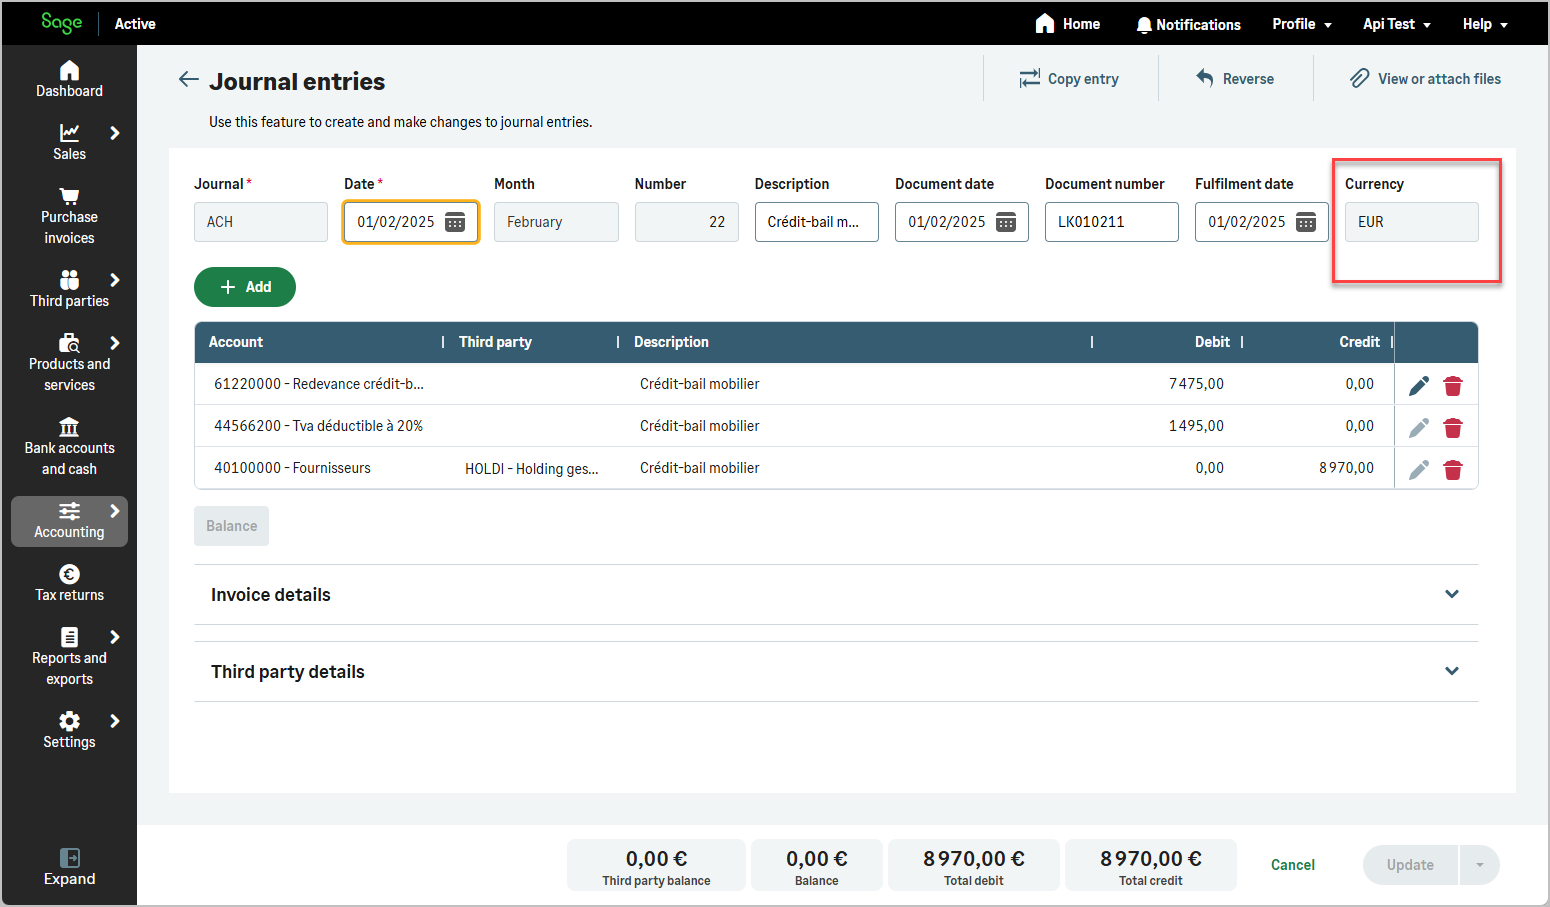Add a new journal line
The height and width of the screenshot is (907, 1550).
(245, 287)
